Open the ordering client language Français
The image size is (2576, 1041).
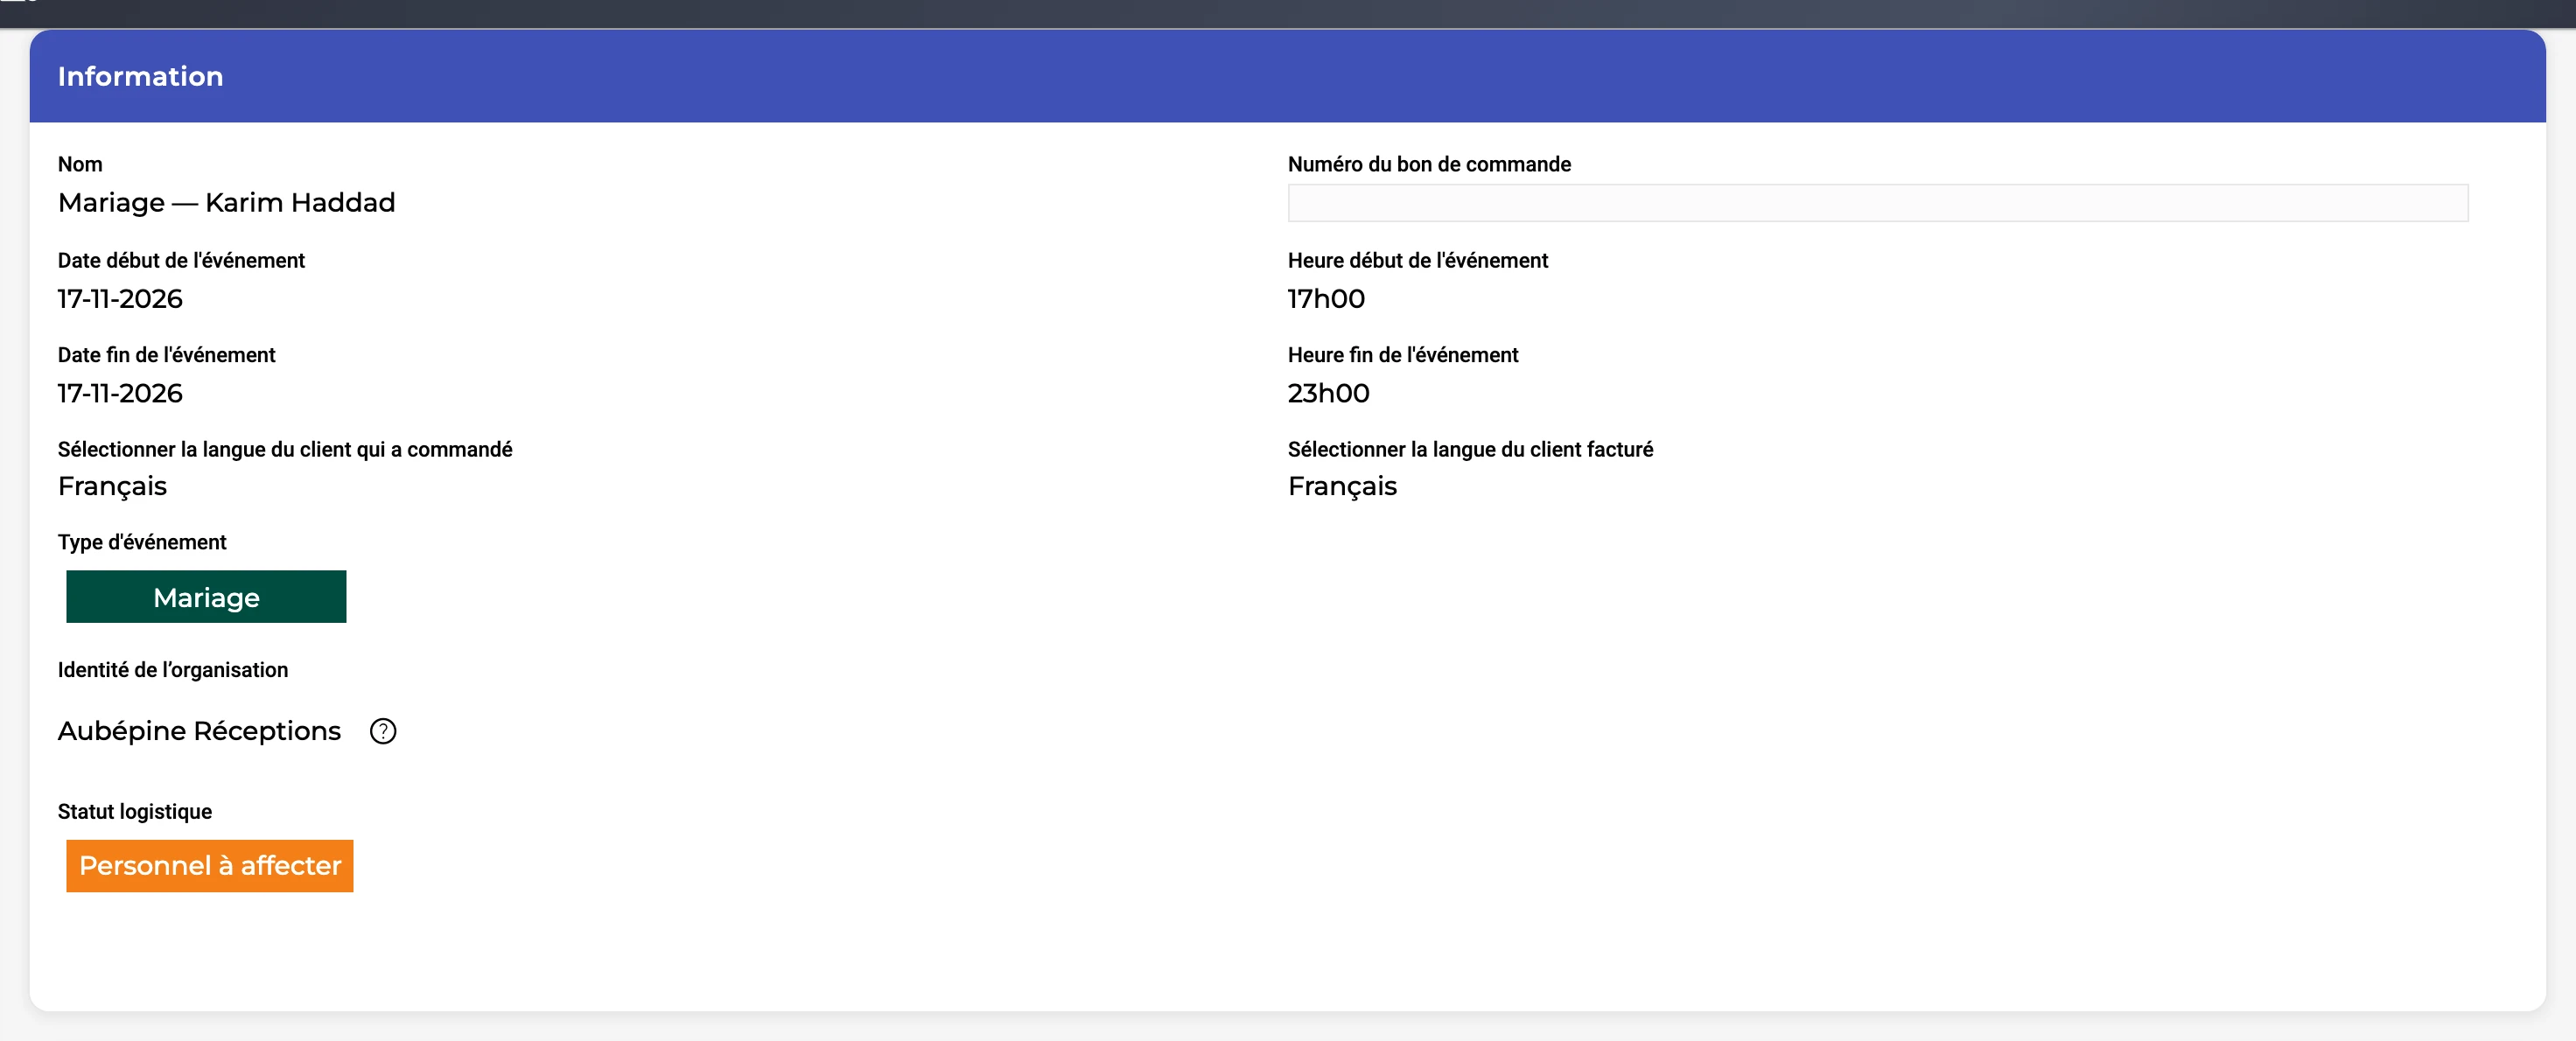[112, 487]
